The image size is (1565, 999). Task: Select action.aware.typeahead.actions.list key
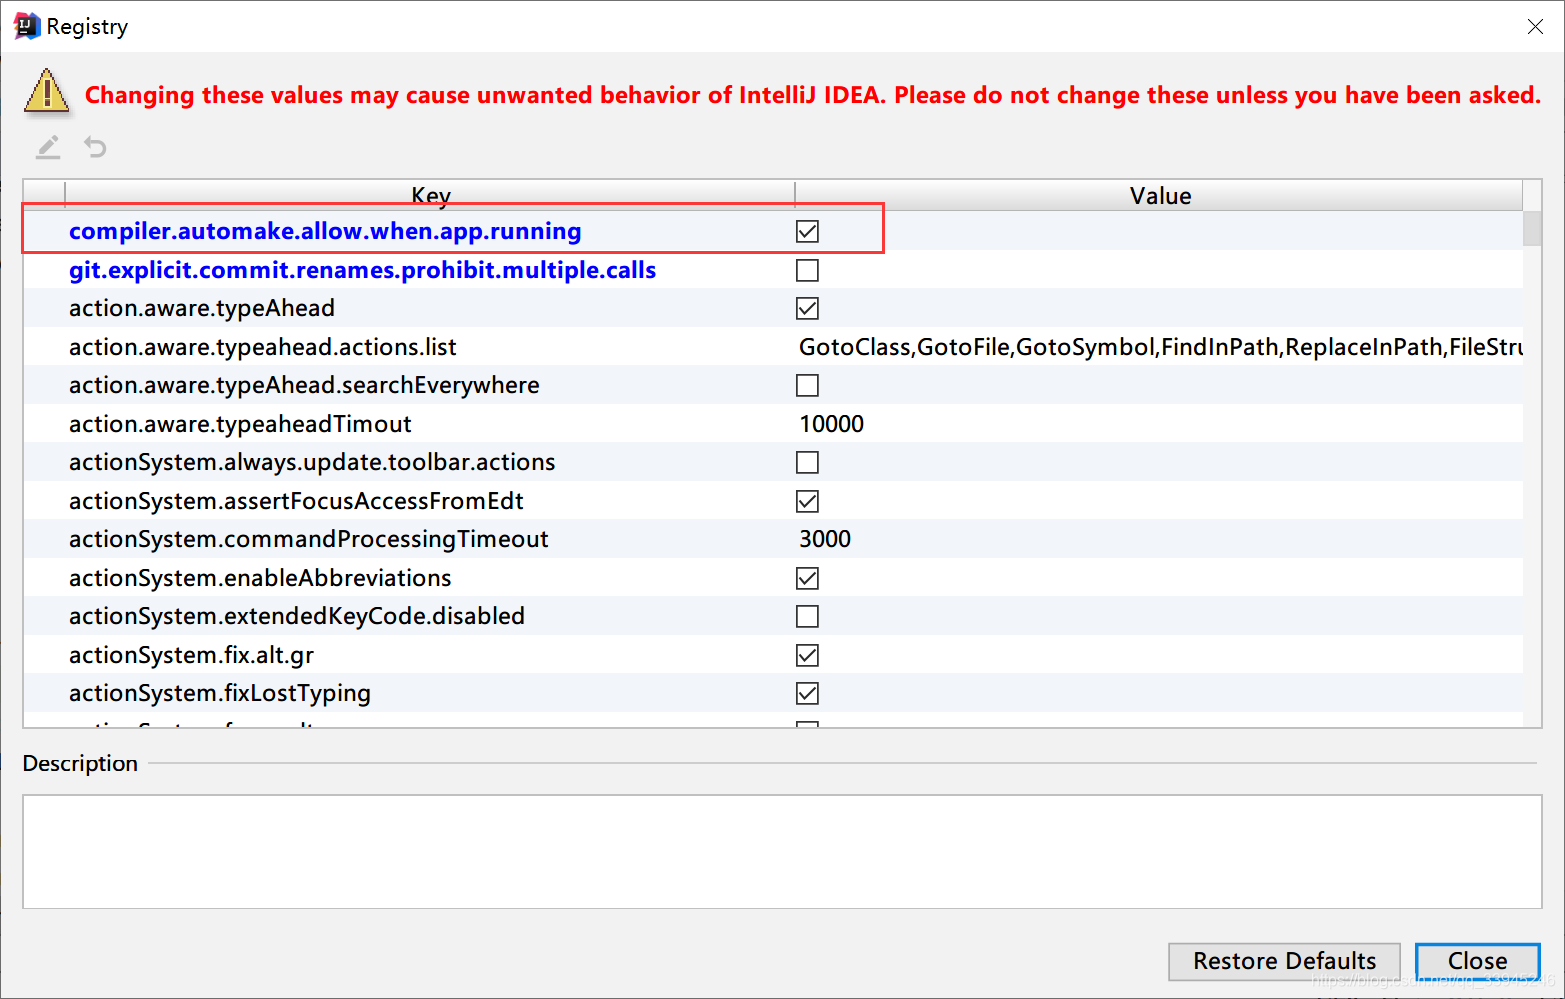(x=262, y=347)
